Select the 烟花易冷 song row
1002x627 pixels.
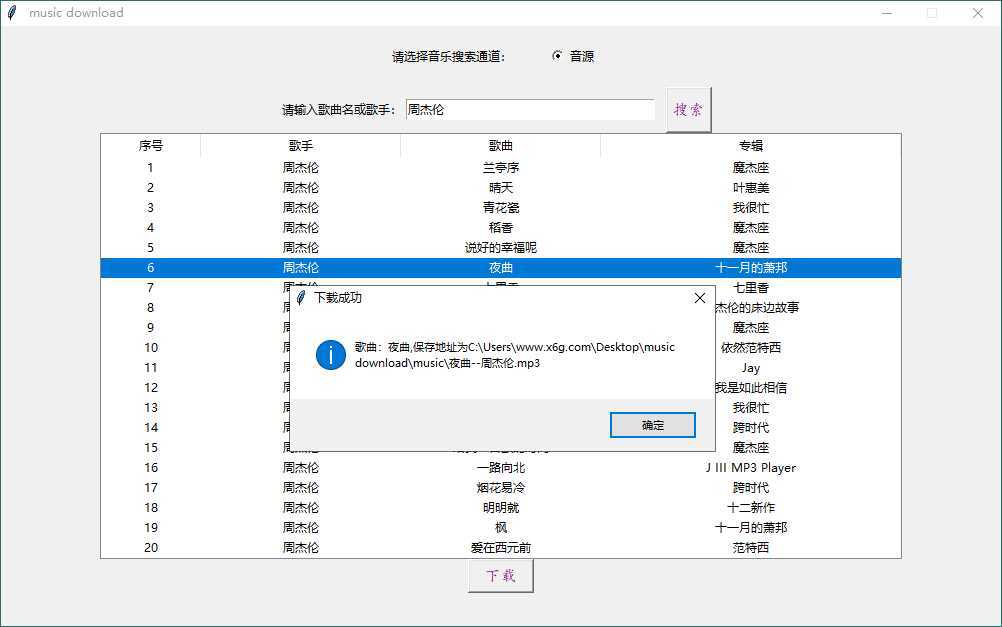click(500, 487)
